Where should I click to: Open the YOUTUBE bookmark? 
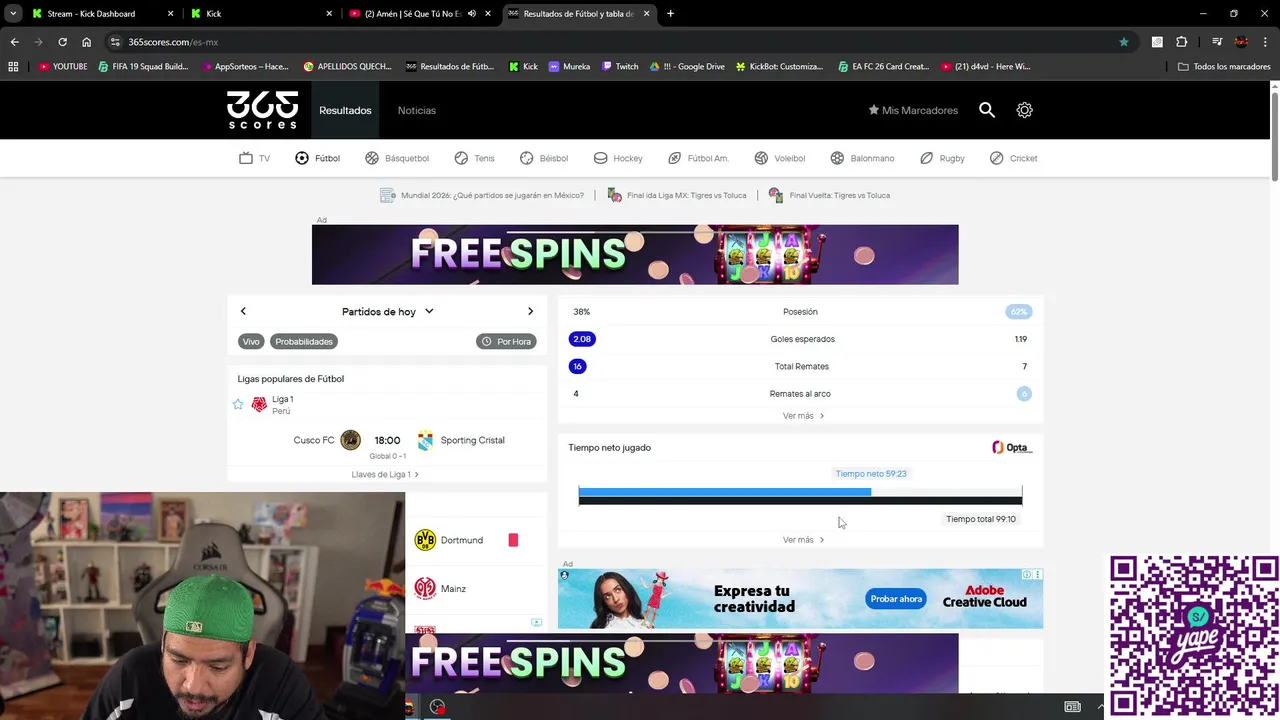coord(64,67)
